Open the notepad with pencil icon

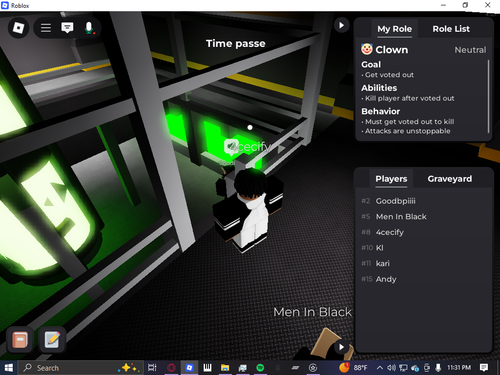pos(52,340)
